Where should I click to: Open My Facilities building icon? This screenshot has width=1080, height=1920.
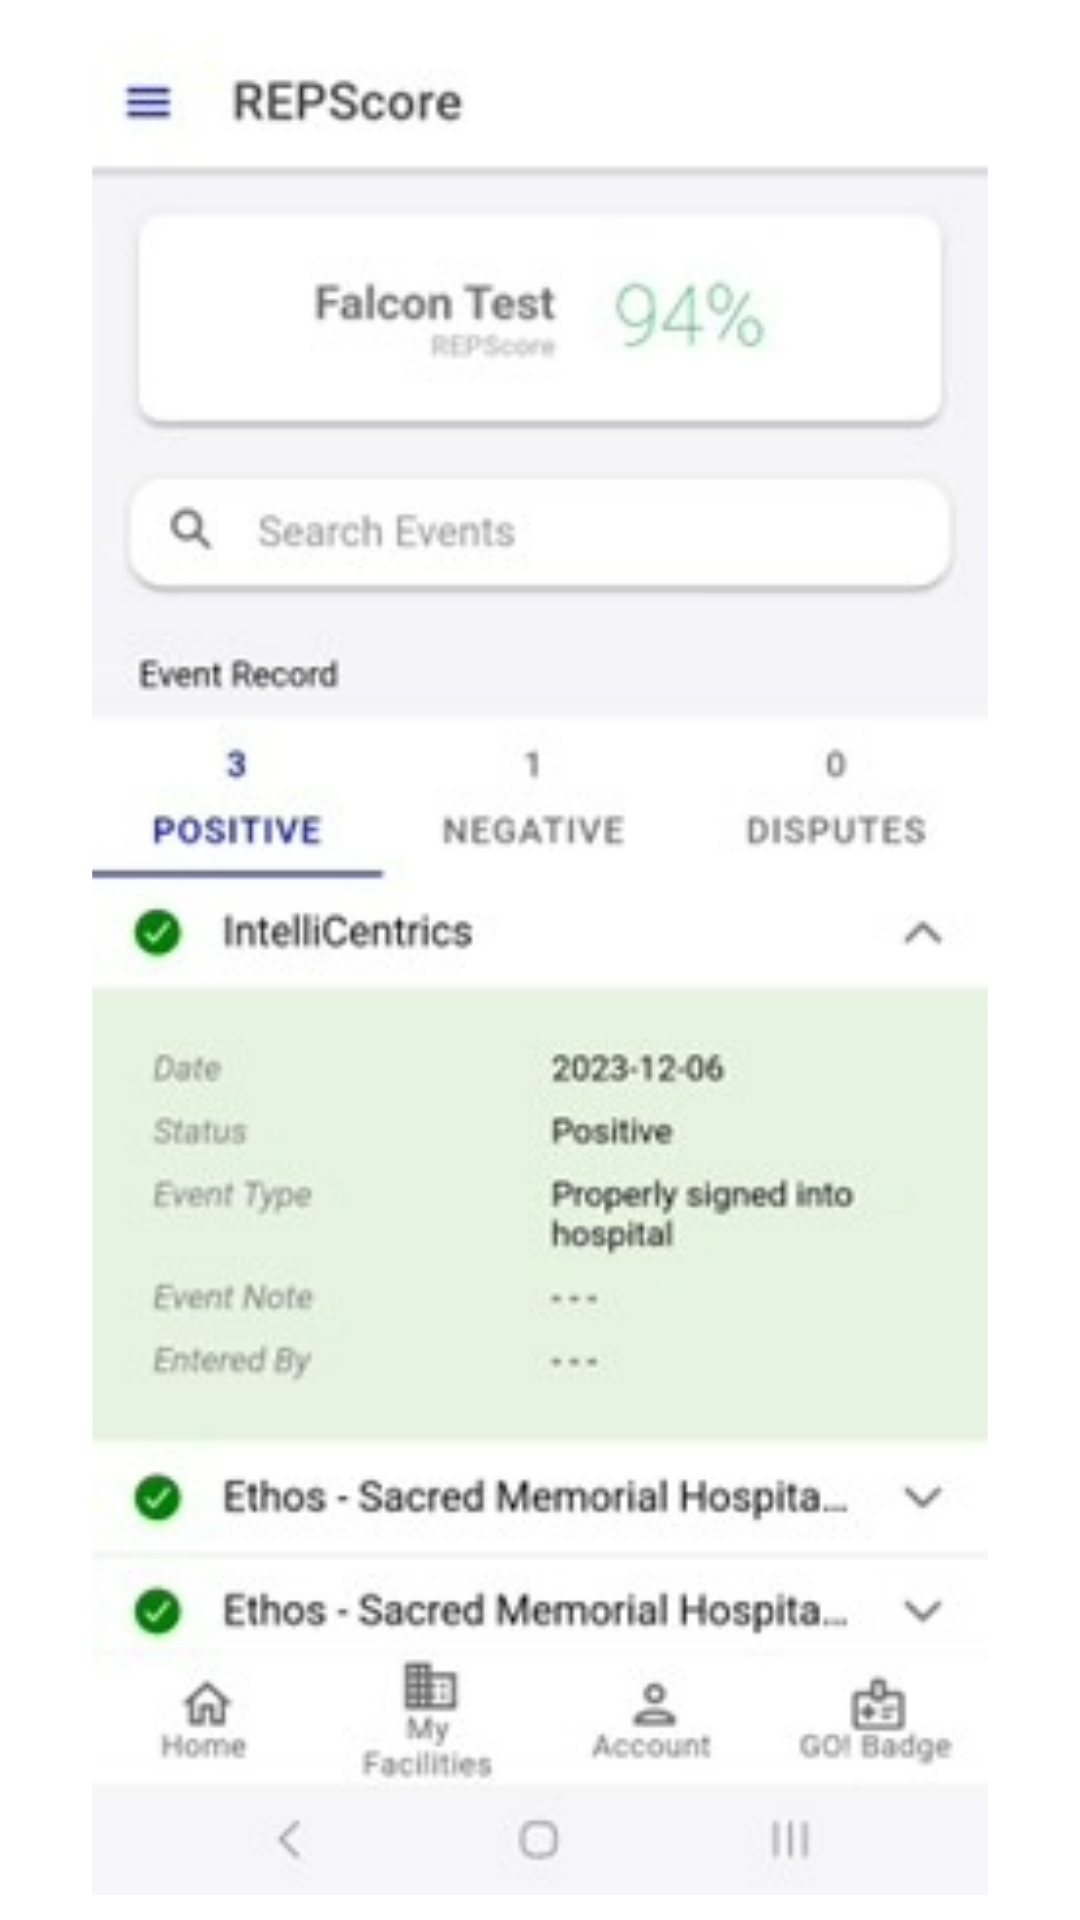tap(429, 1688)
